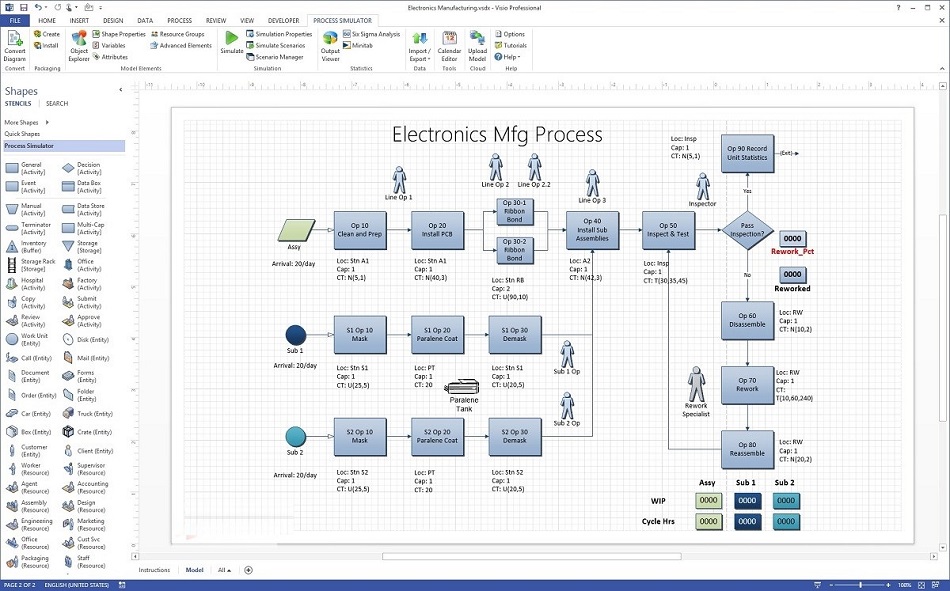Click Shape Properties in Model Elements
The height and width of the screenshot is (591, 950).
point(119,35)
